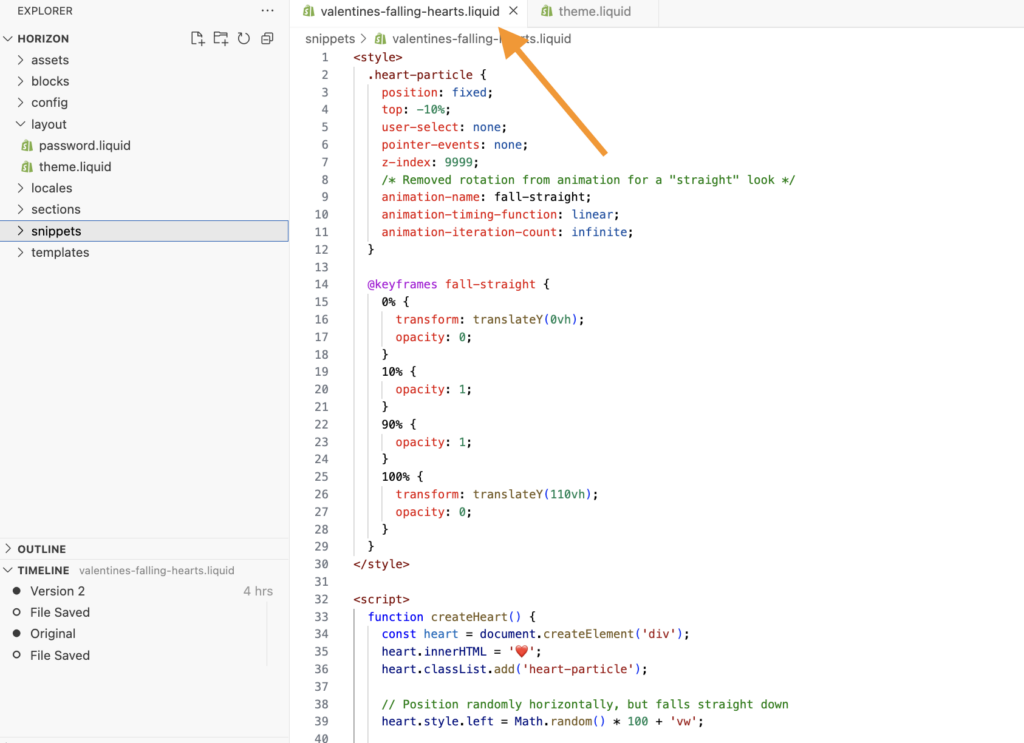Click line number 14 in the gutter

[321, 285]
